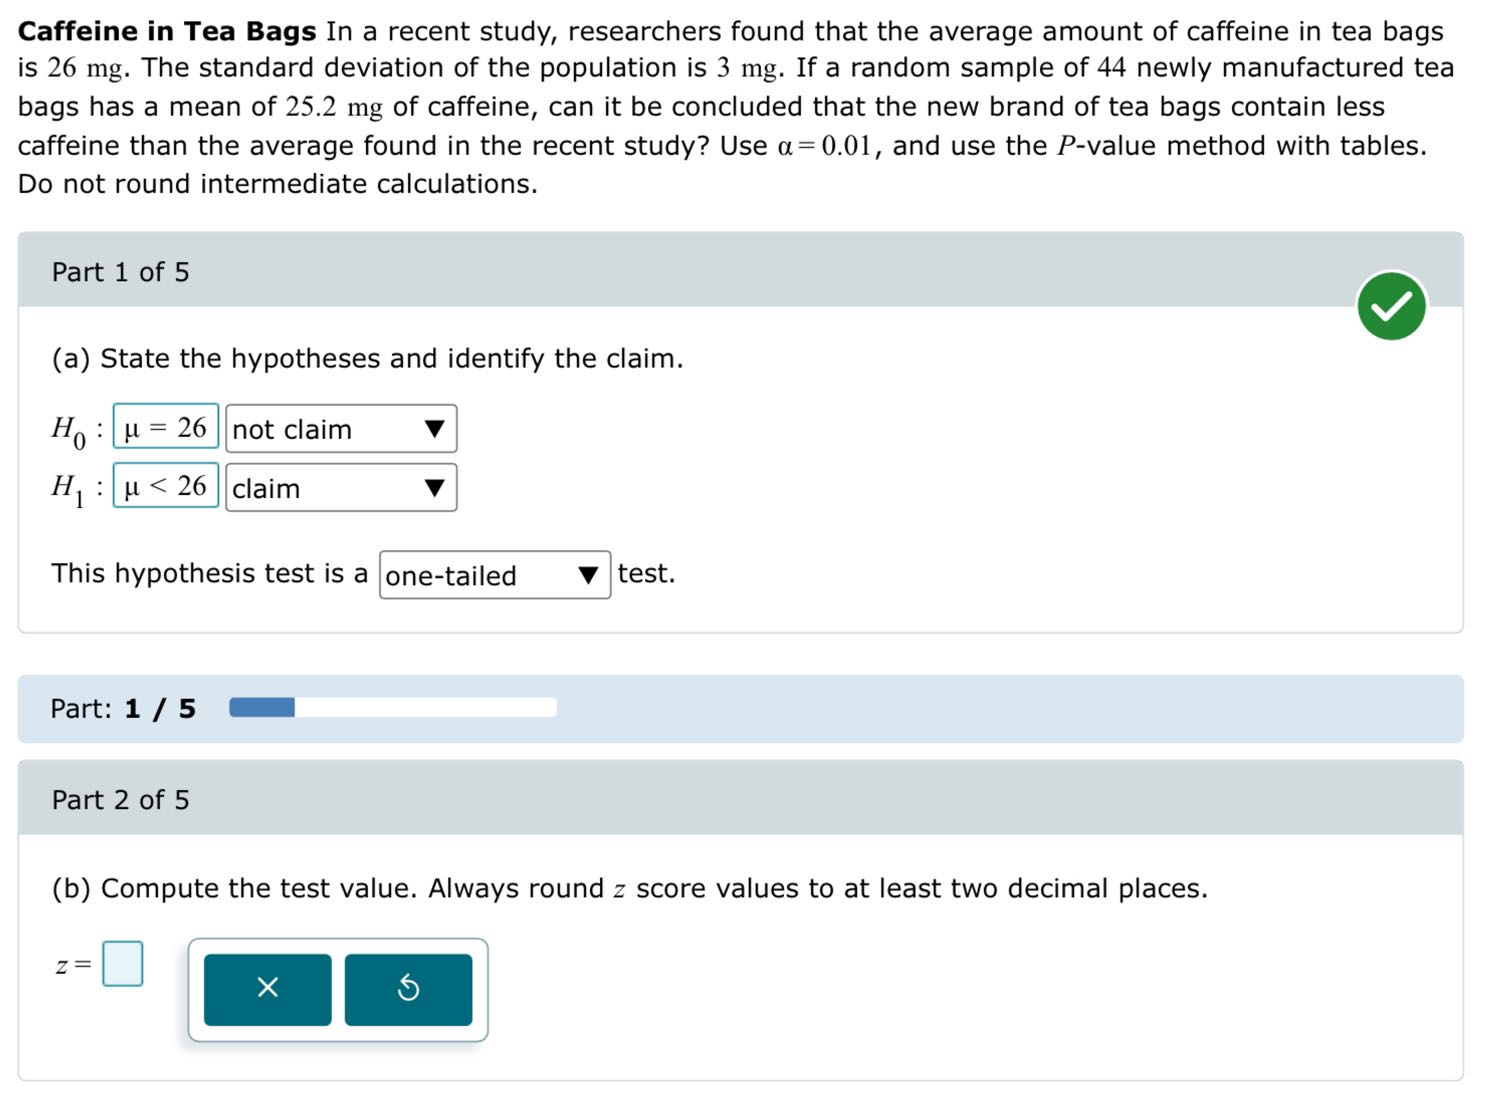The height and width of the screenshot is (1118, 1492).
Task: Click the 'z =' label next to the input
Action: pyautogui.click(x=74, y=966)
